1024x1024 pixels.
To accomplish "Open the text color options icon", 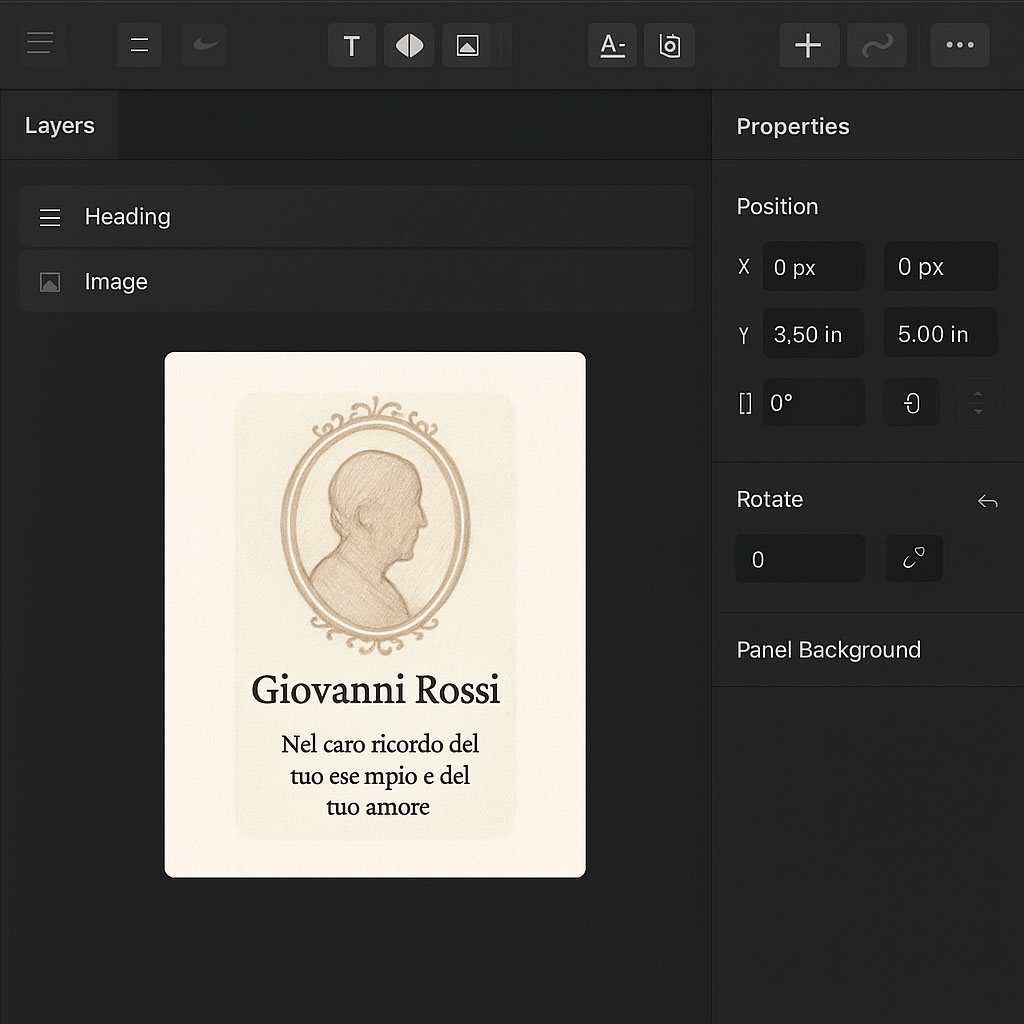I will (612, 45).
